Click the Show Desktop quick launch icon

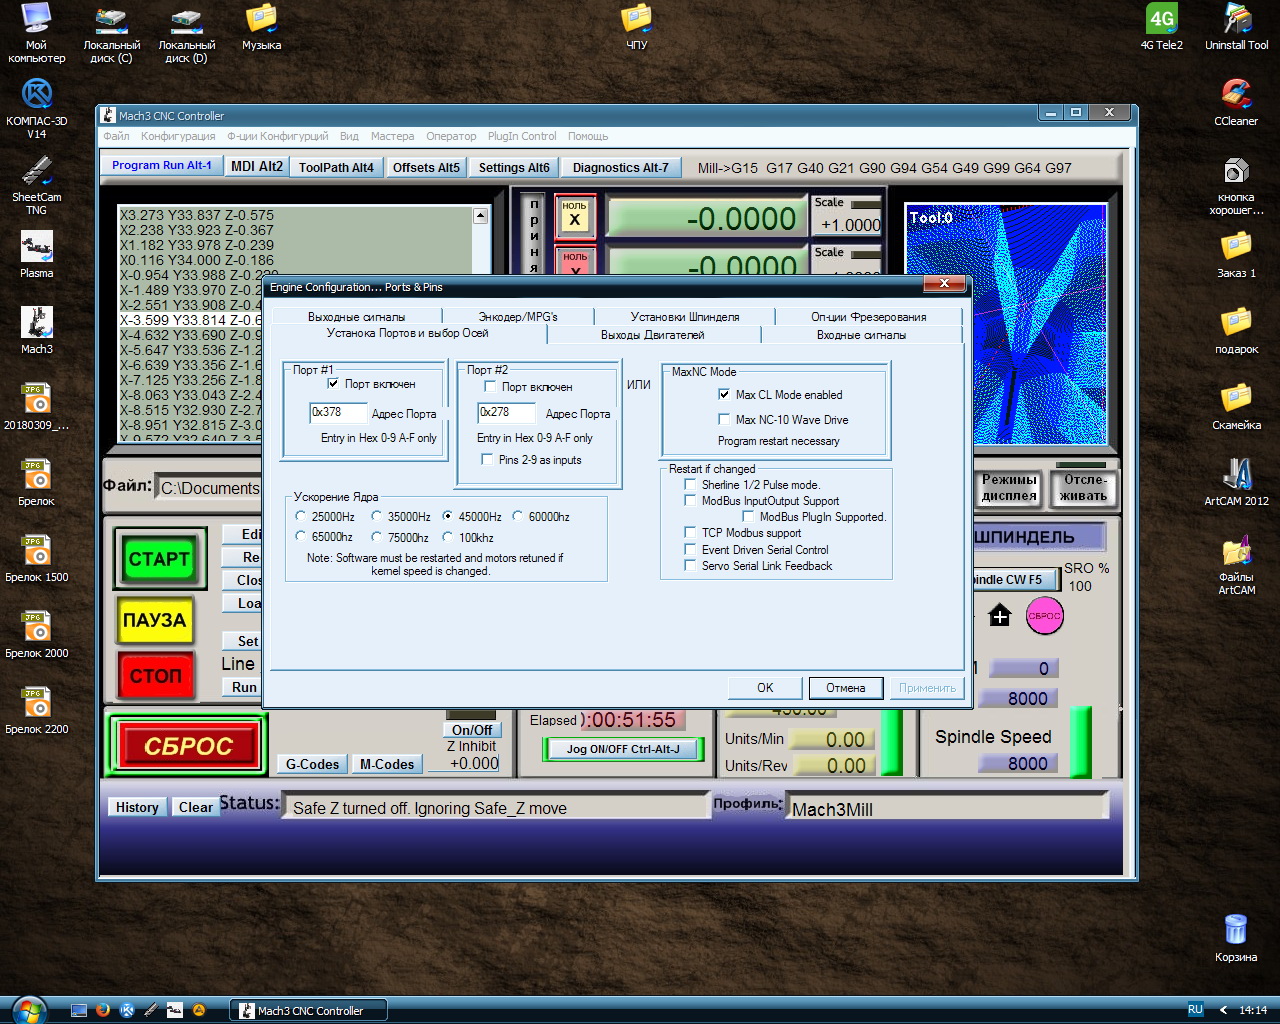coord(79,1010)
